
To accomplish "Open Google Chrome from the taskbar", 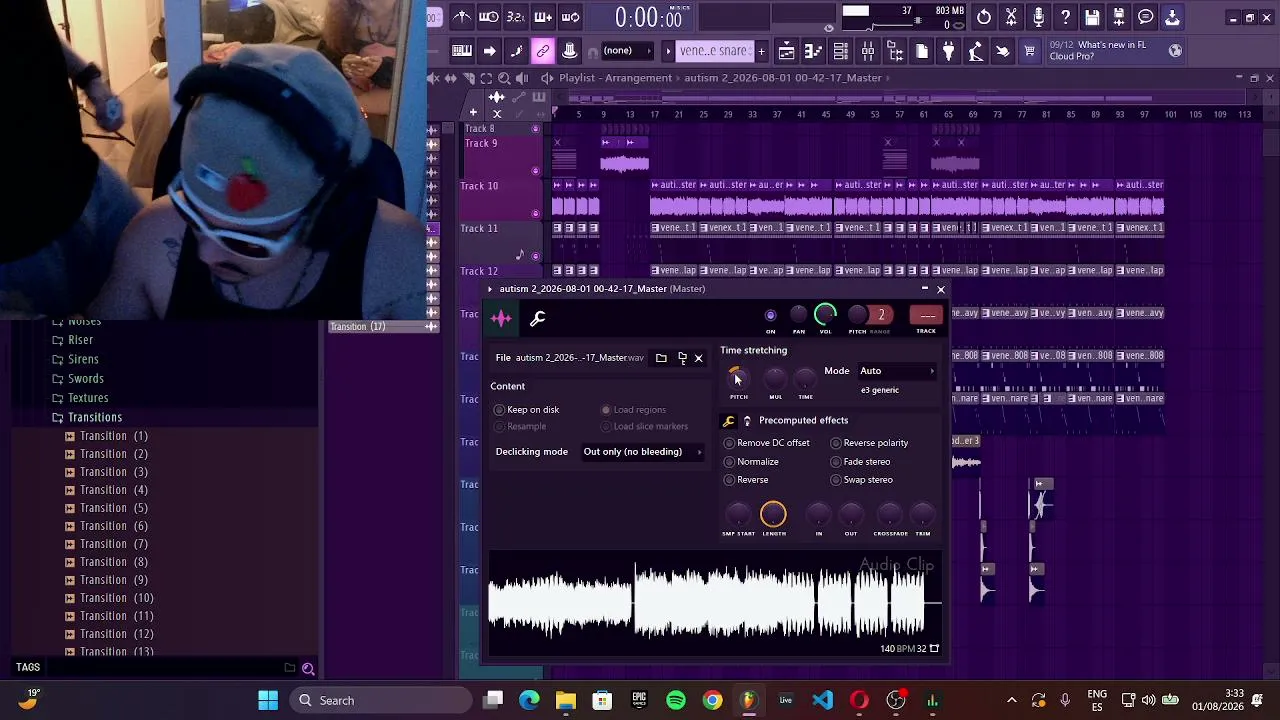I will pos(712,700).
